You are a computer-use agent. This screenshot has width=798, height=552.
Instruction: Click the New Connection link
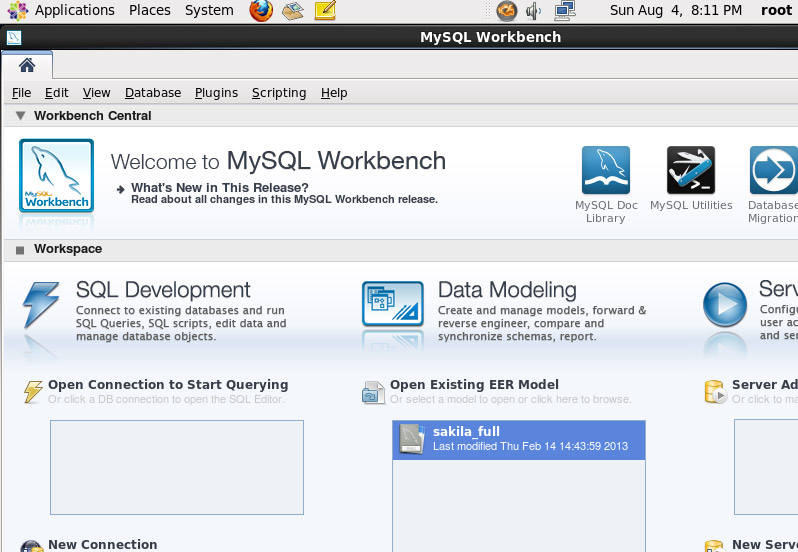click(x=103, y=545)
